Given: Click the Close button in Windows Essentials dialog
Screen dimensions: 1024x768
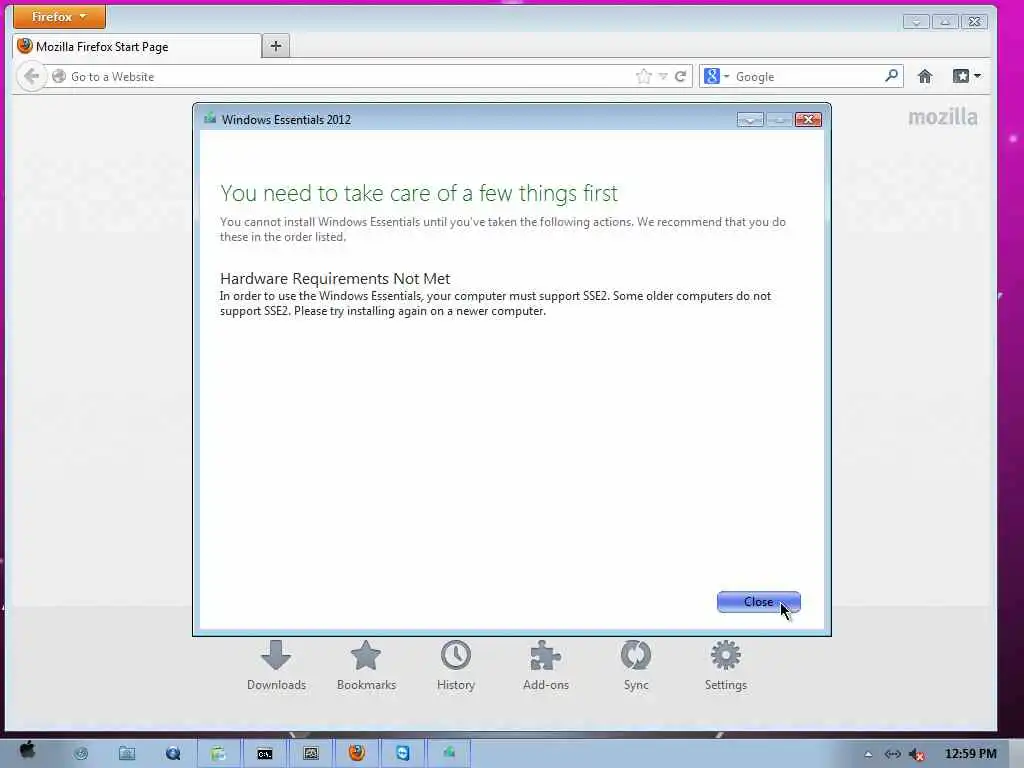Looking at the screenshot, I should coord(758,601).
